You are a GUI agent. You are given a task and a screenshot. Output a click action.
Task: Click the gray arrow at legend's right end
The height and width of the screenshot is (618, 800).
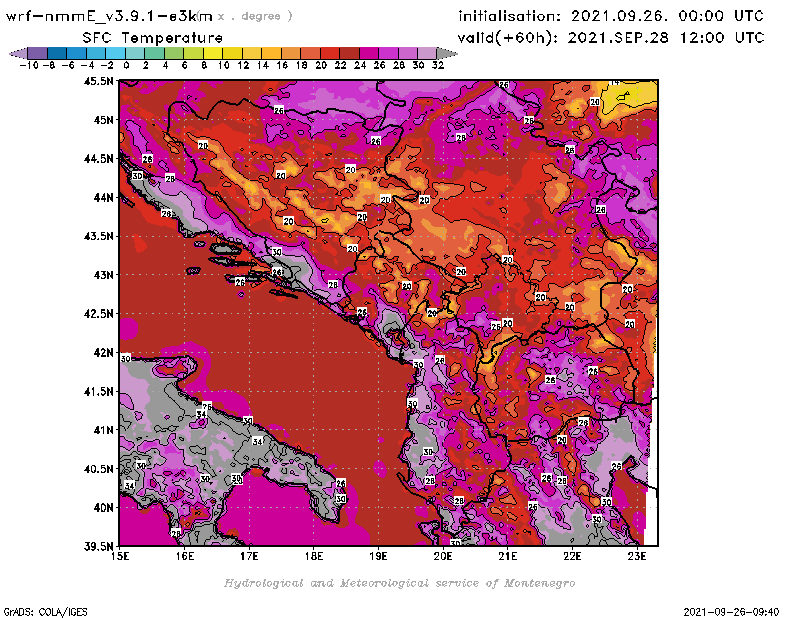(x=446, y=53)
